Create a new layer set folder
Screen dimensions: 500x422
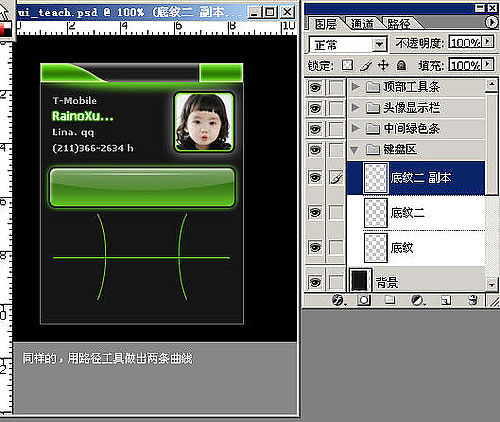(x=390, y=301)
